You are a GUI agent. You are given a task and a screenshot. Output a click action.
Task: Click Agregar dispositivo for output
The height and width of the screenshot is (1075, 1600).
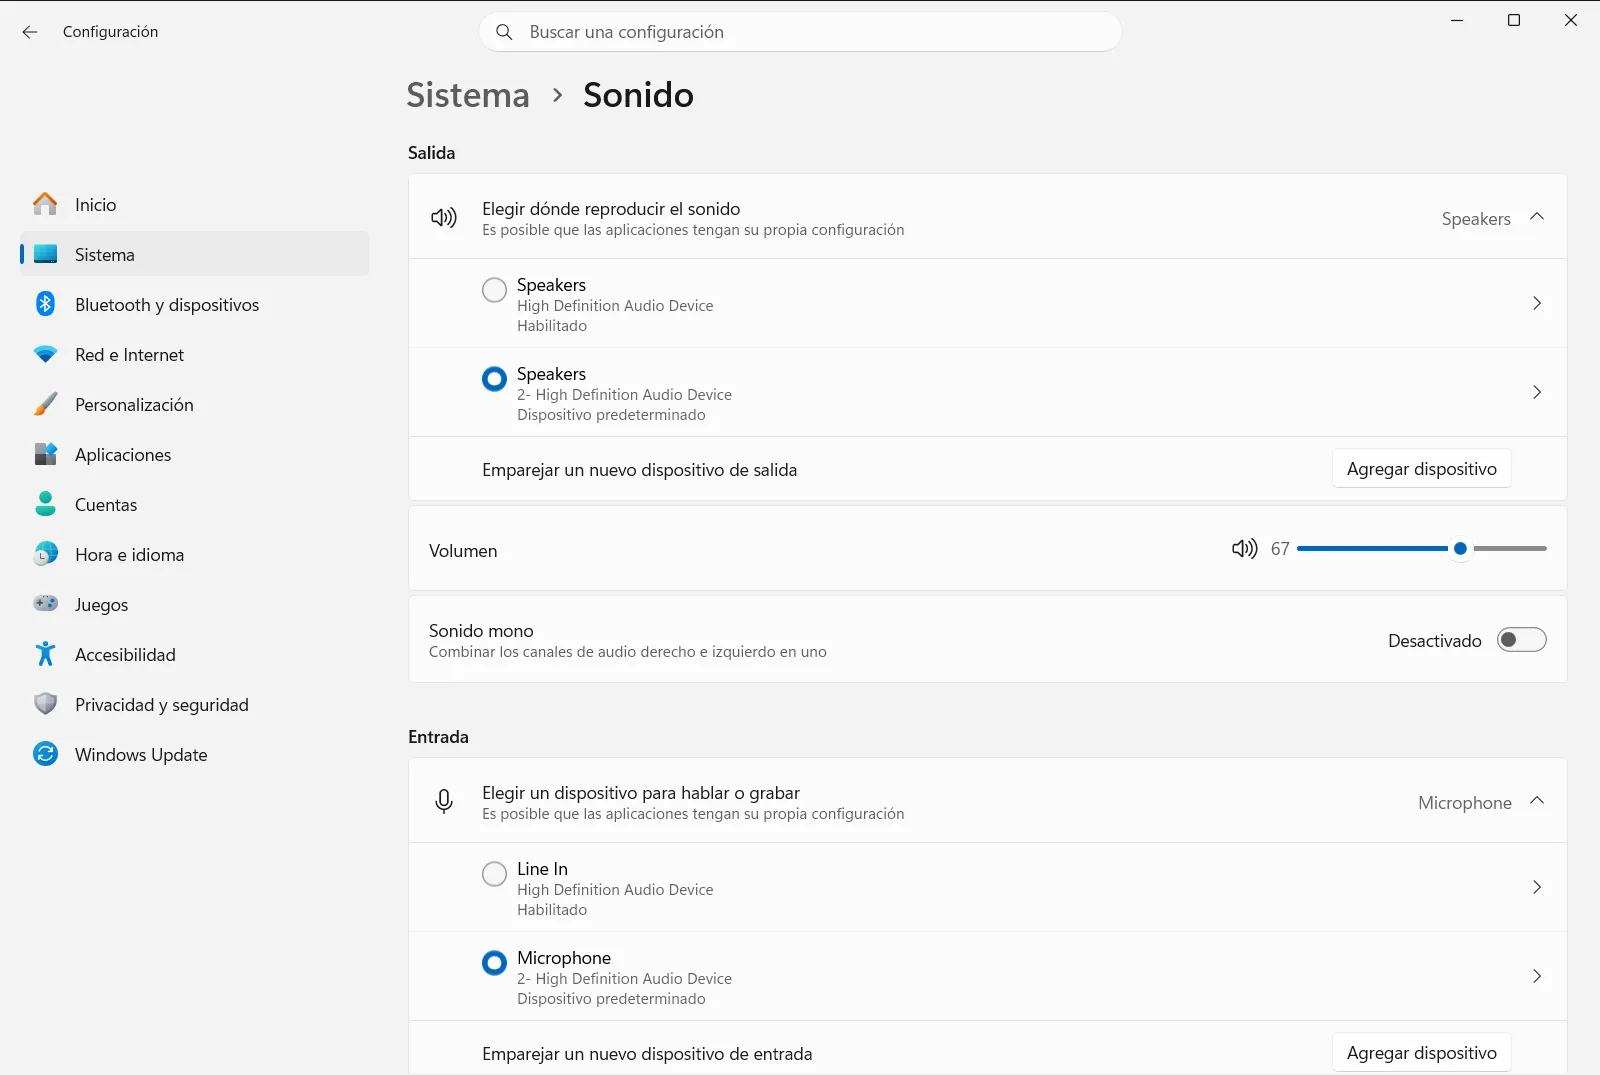pos(1421,469)
